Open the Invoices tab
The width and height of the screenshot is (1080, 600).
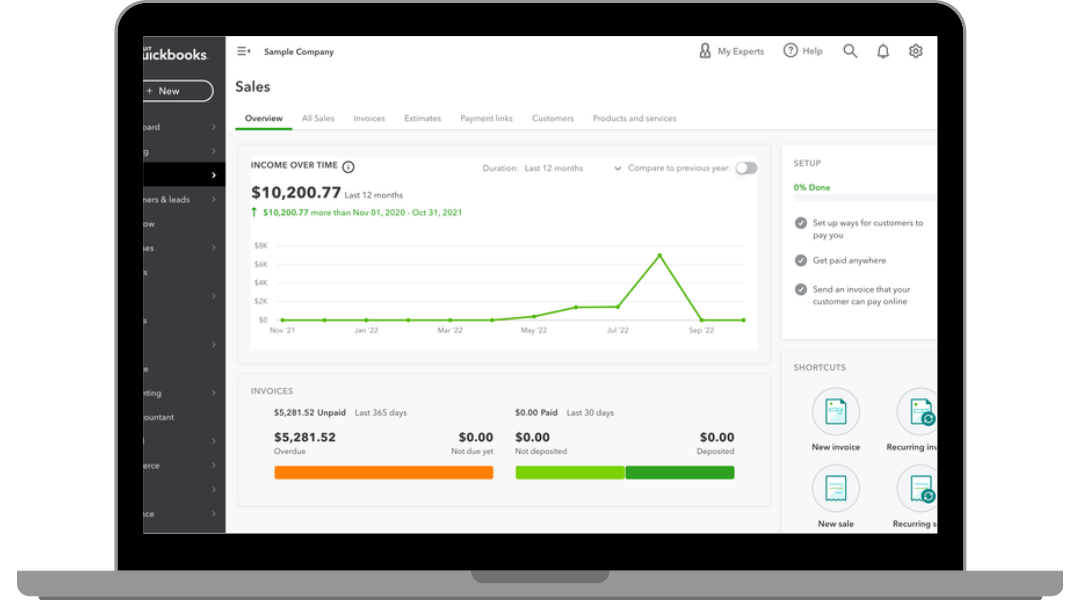pos(369,119)
